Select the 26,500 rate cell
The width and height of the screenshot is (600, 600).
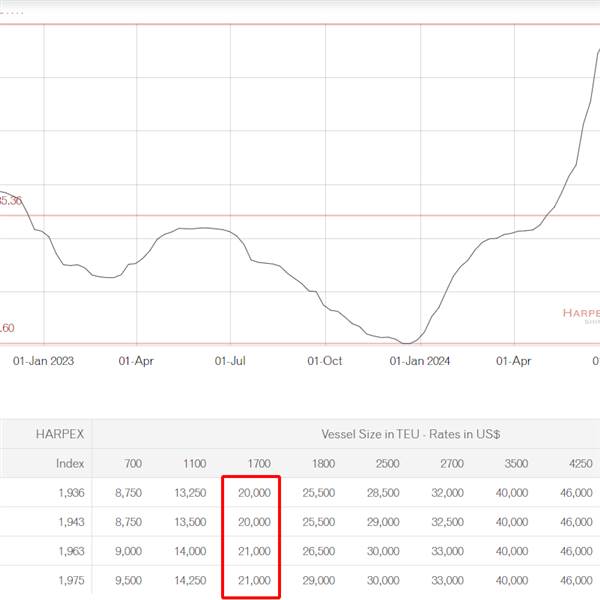coord(318,551)
